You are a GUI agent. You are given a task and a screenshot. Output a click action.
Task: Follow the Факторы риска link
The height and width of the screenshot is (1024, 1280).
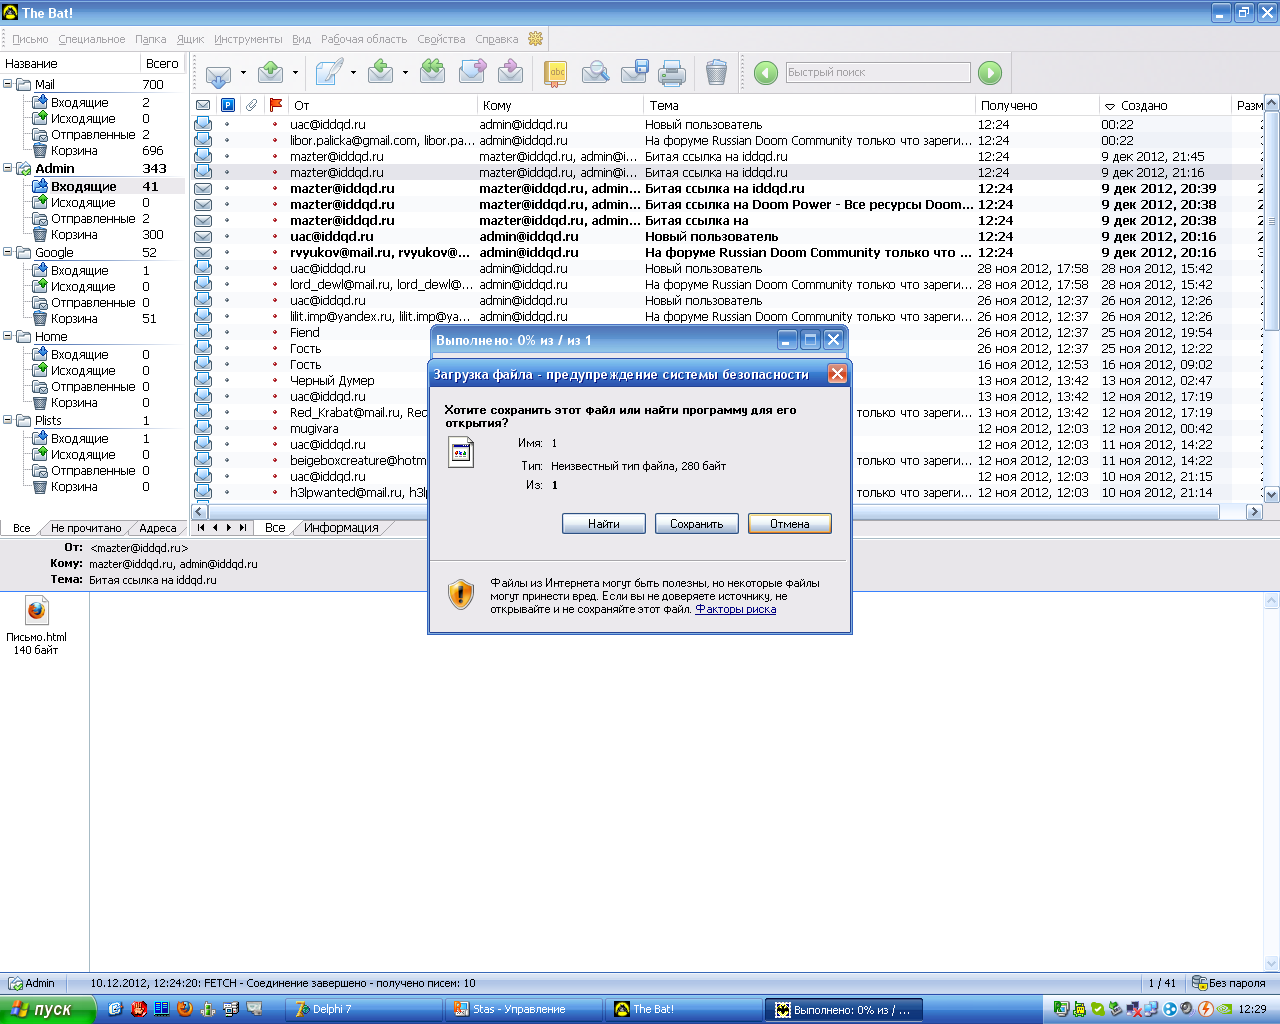pyautogui.click(x=735, y=609)
